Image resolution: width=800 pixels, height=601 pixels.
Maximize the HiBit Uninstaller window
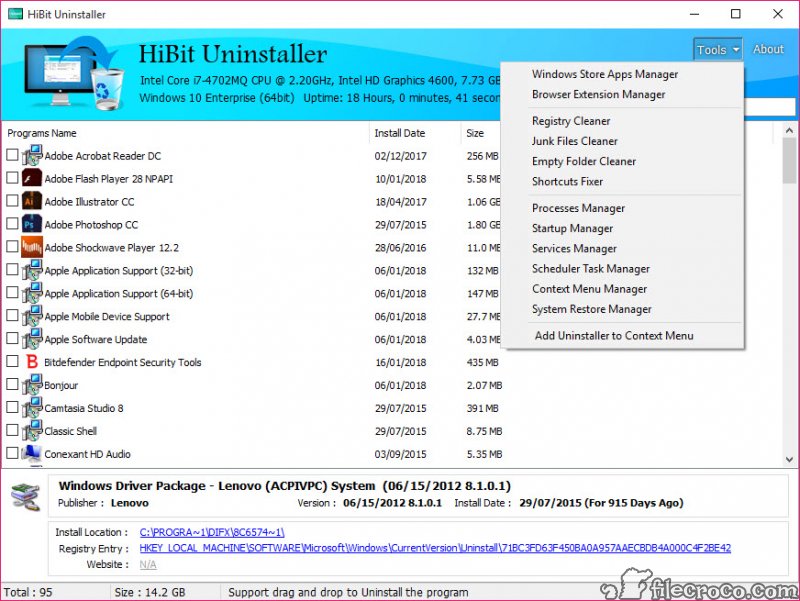736,14
